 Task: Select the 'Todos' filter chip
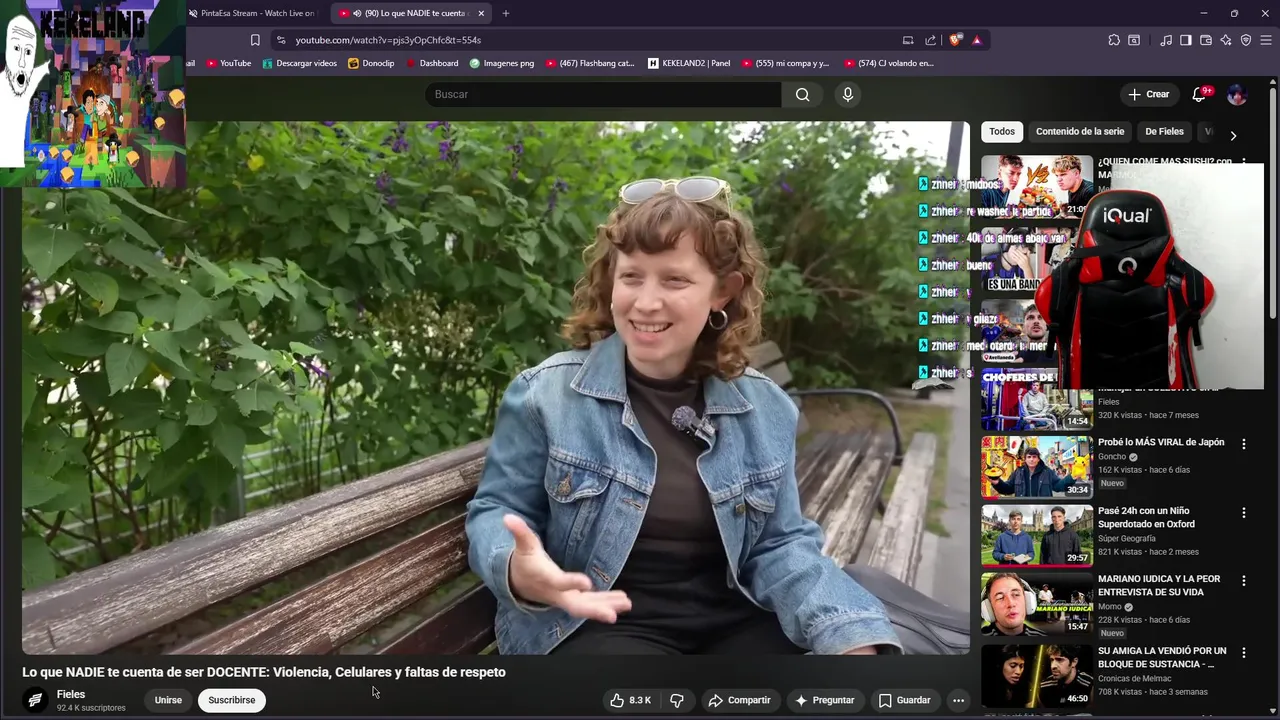pos(1001,131)
